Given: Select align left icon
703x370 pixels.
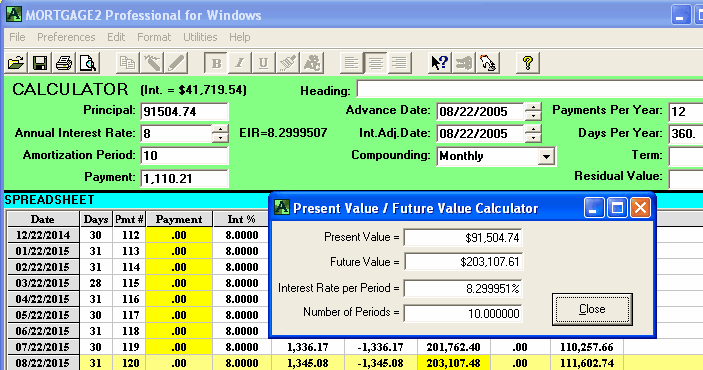Looking at the screenshot, I should click(x=351, y=63).
